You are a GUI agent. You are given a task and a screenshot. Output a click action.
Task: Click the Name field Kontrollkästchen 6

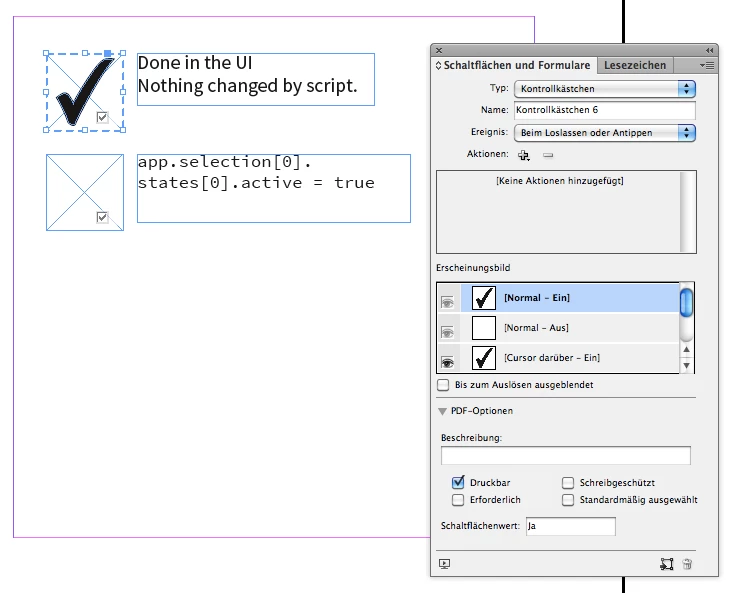[605, 110]
